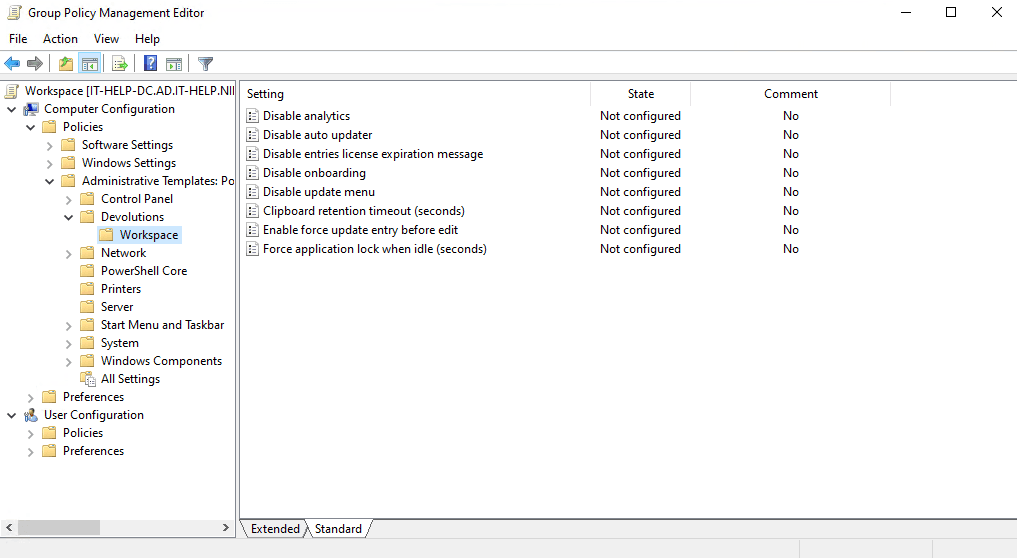Click the Forward arrow toolbar icon
This screenshot has width=1017, height=558.
coord(35,64)
